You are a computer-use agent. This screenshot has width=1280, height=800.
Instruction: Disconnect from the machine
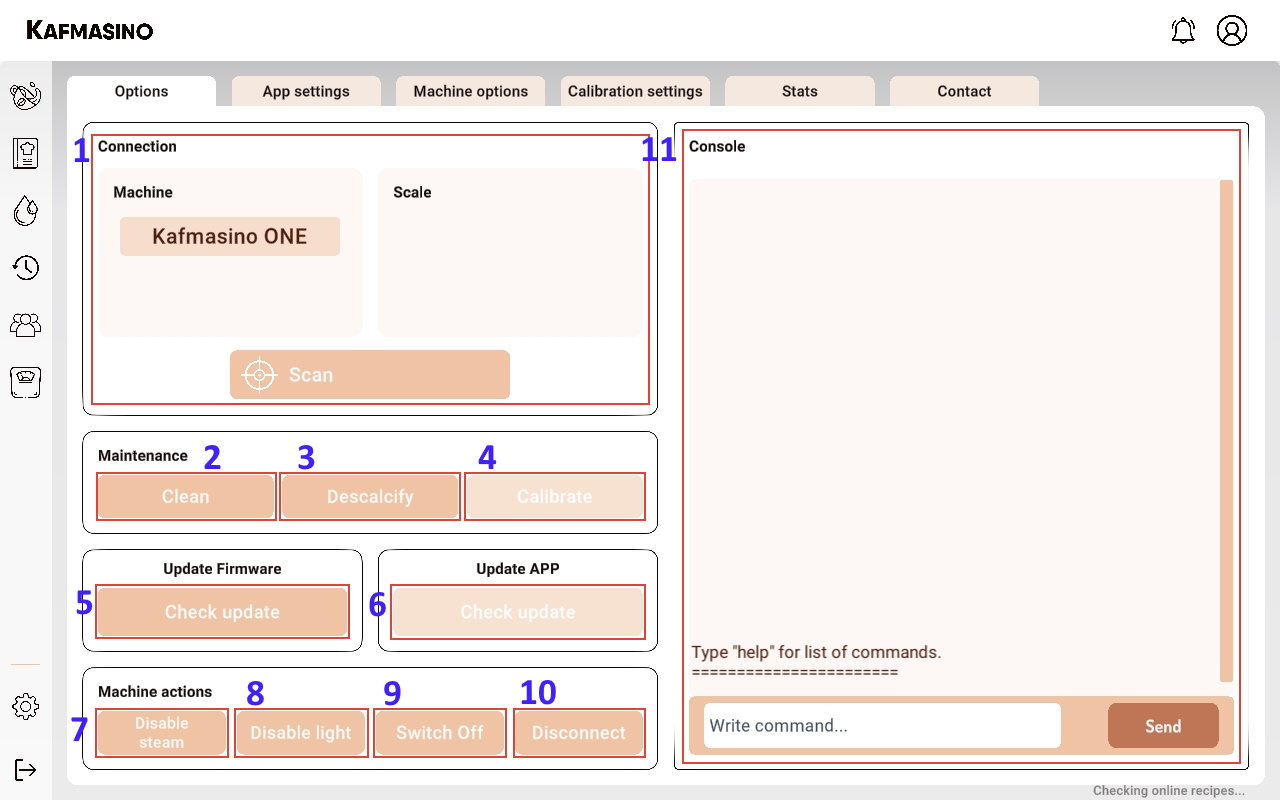point(579,733)
